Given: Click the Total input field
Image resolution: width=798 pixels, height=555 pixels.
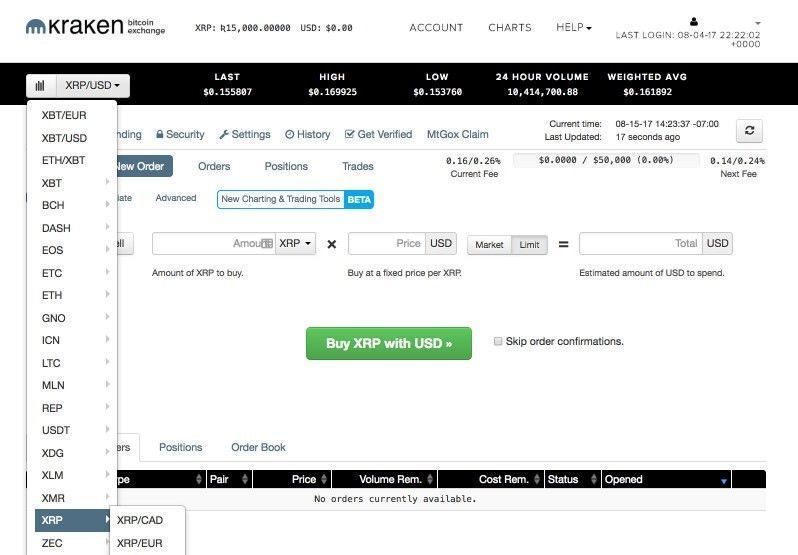Looking at the screenshot, I should [641, 244].
